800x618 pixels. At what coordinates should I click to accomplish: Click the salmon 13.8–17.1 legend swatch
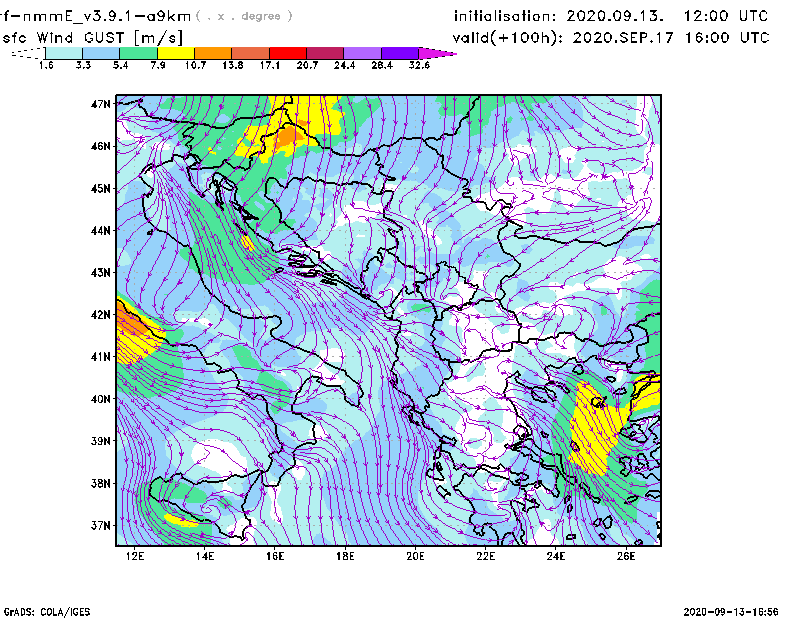click(251, 53)
